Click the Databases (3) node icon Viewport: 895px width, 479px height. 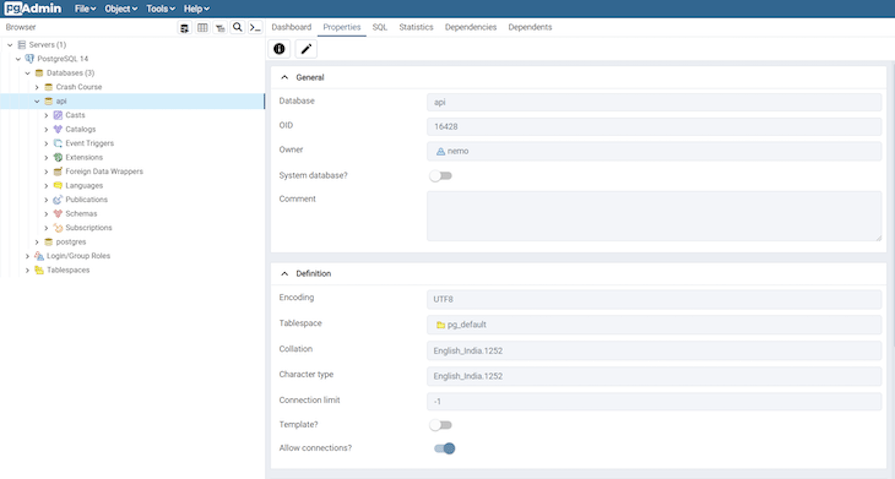pyautogui.click(x=39, y=73)
